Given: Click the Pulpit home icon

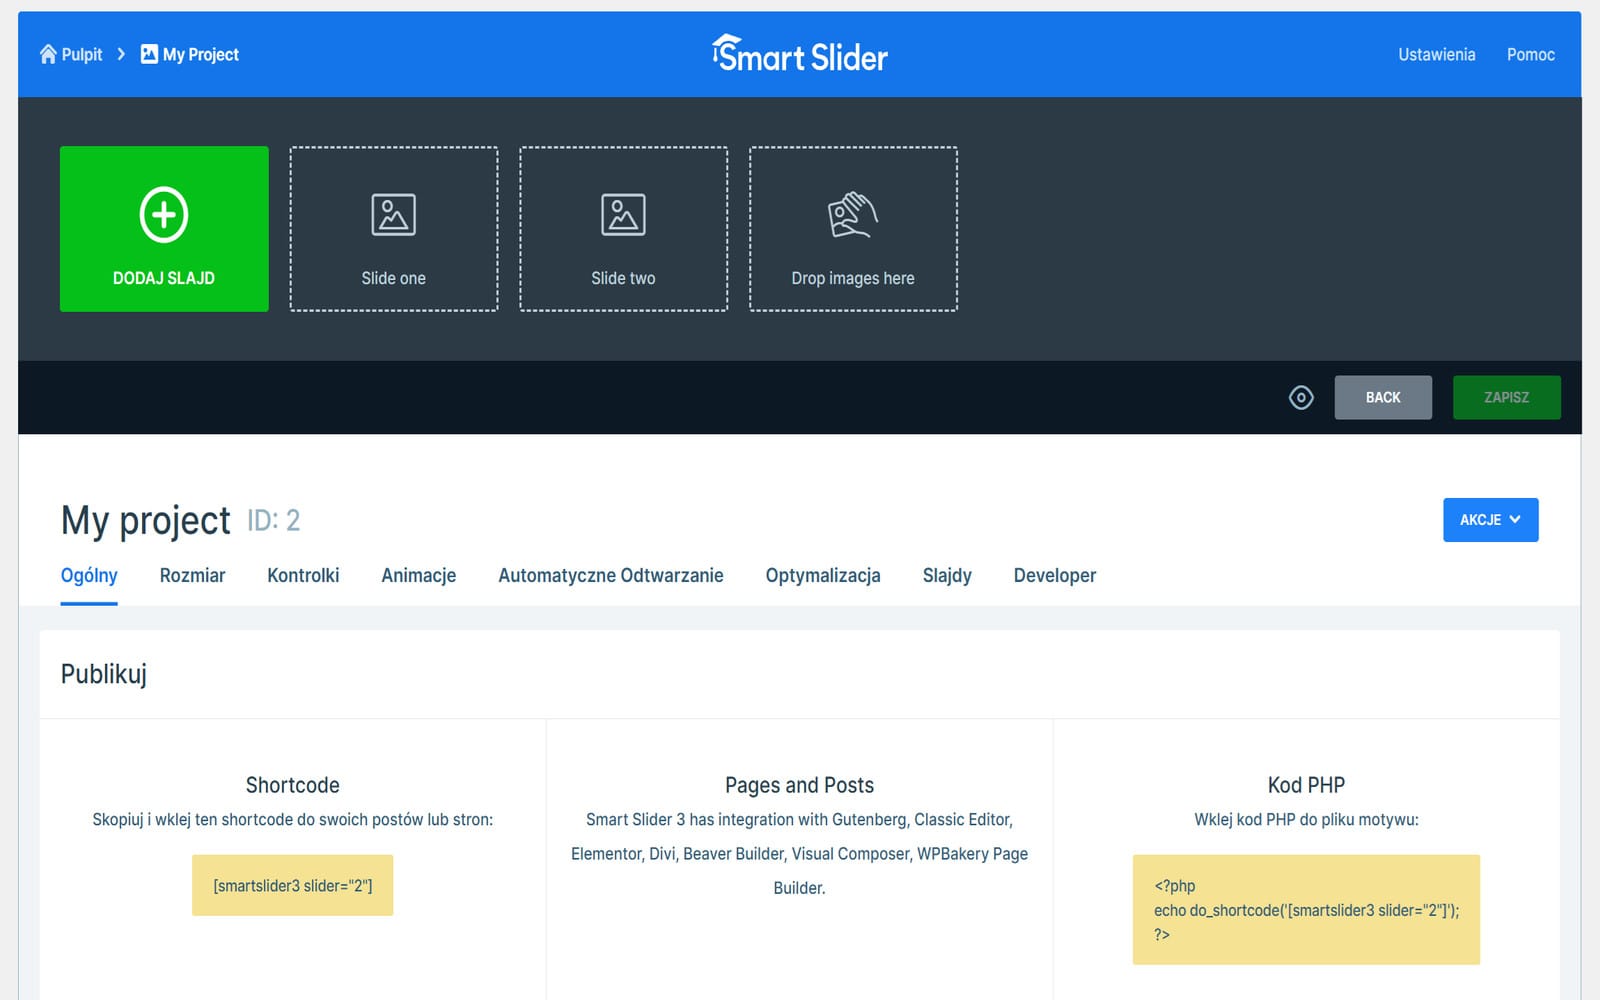Looking at the screenshot, I should (x=48, y=54).
